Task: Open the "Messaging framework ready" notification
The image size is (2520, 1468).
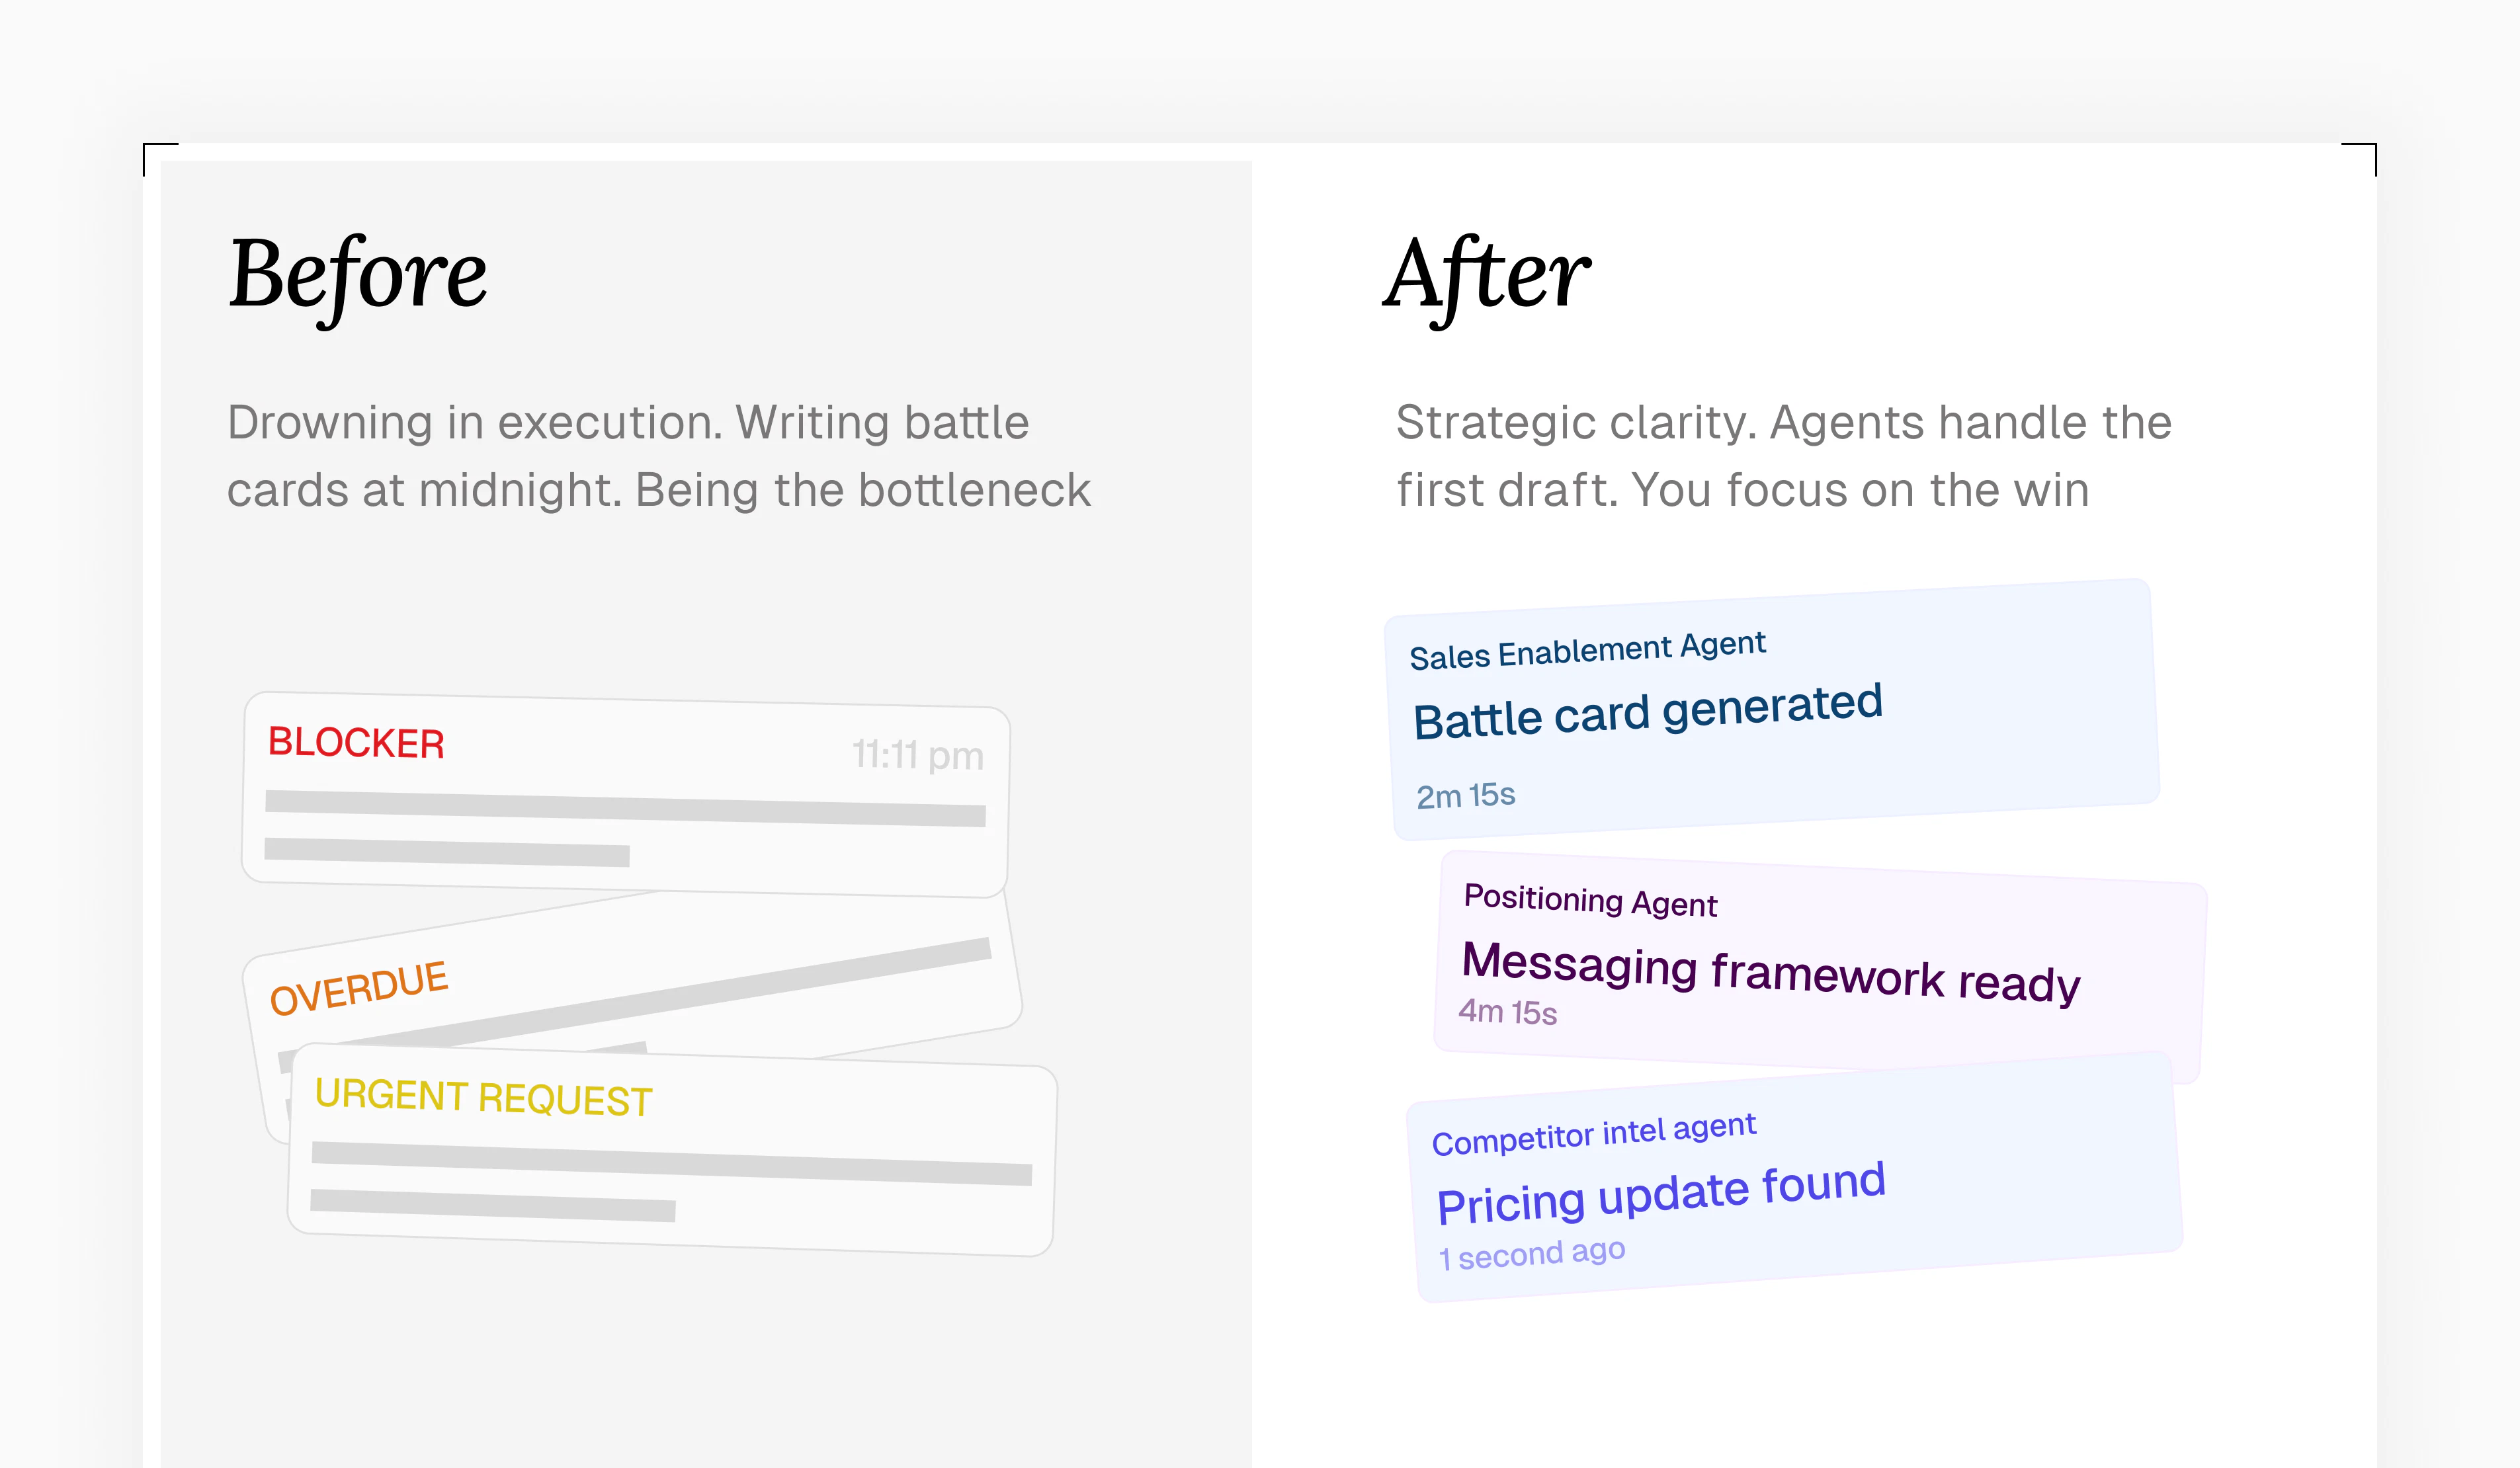Action: click(x=1770, y=970)
